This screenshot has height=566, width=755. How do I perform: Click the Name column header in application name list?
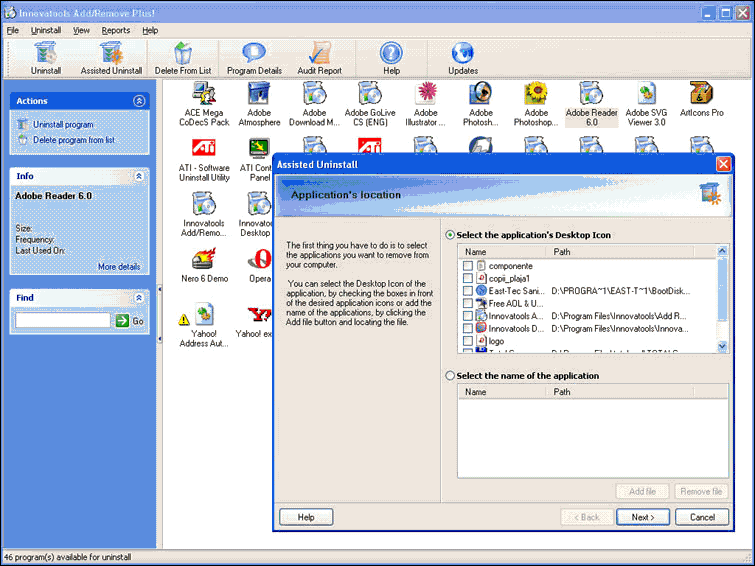[503, 392]
